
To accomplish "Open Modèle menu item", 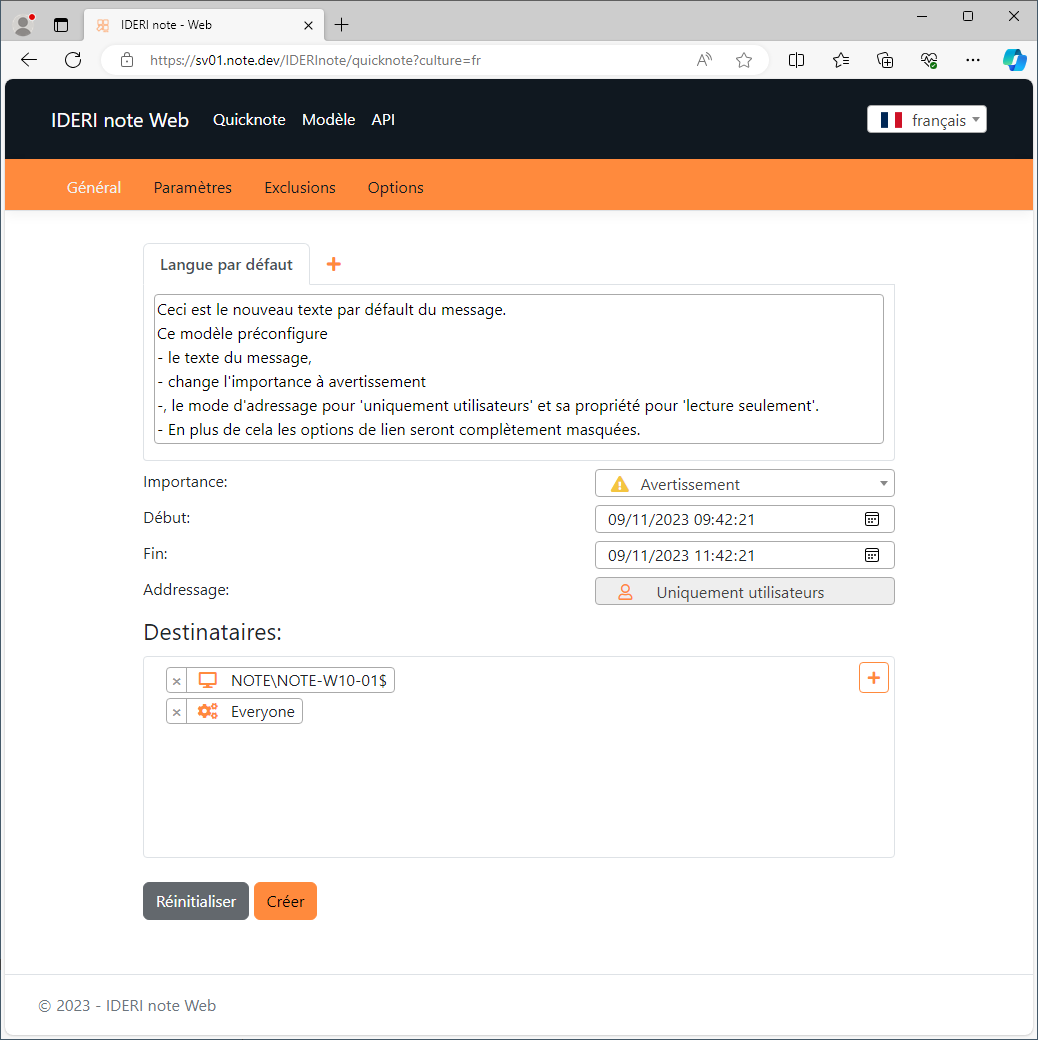I will pos(328,119).
